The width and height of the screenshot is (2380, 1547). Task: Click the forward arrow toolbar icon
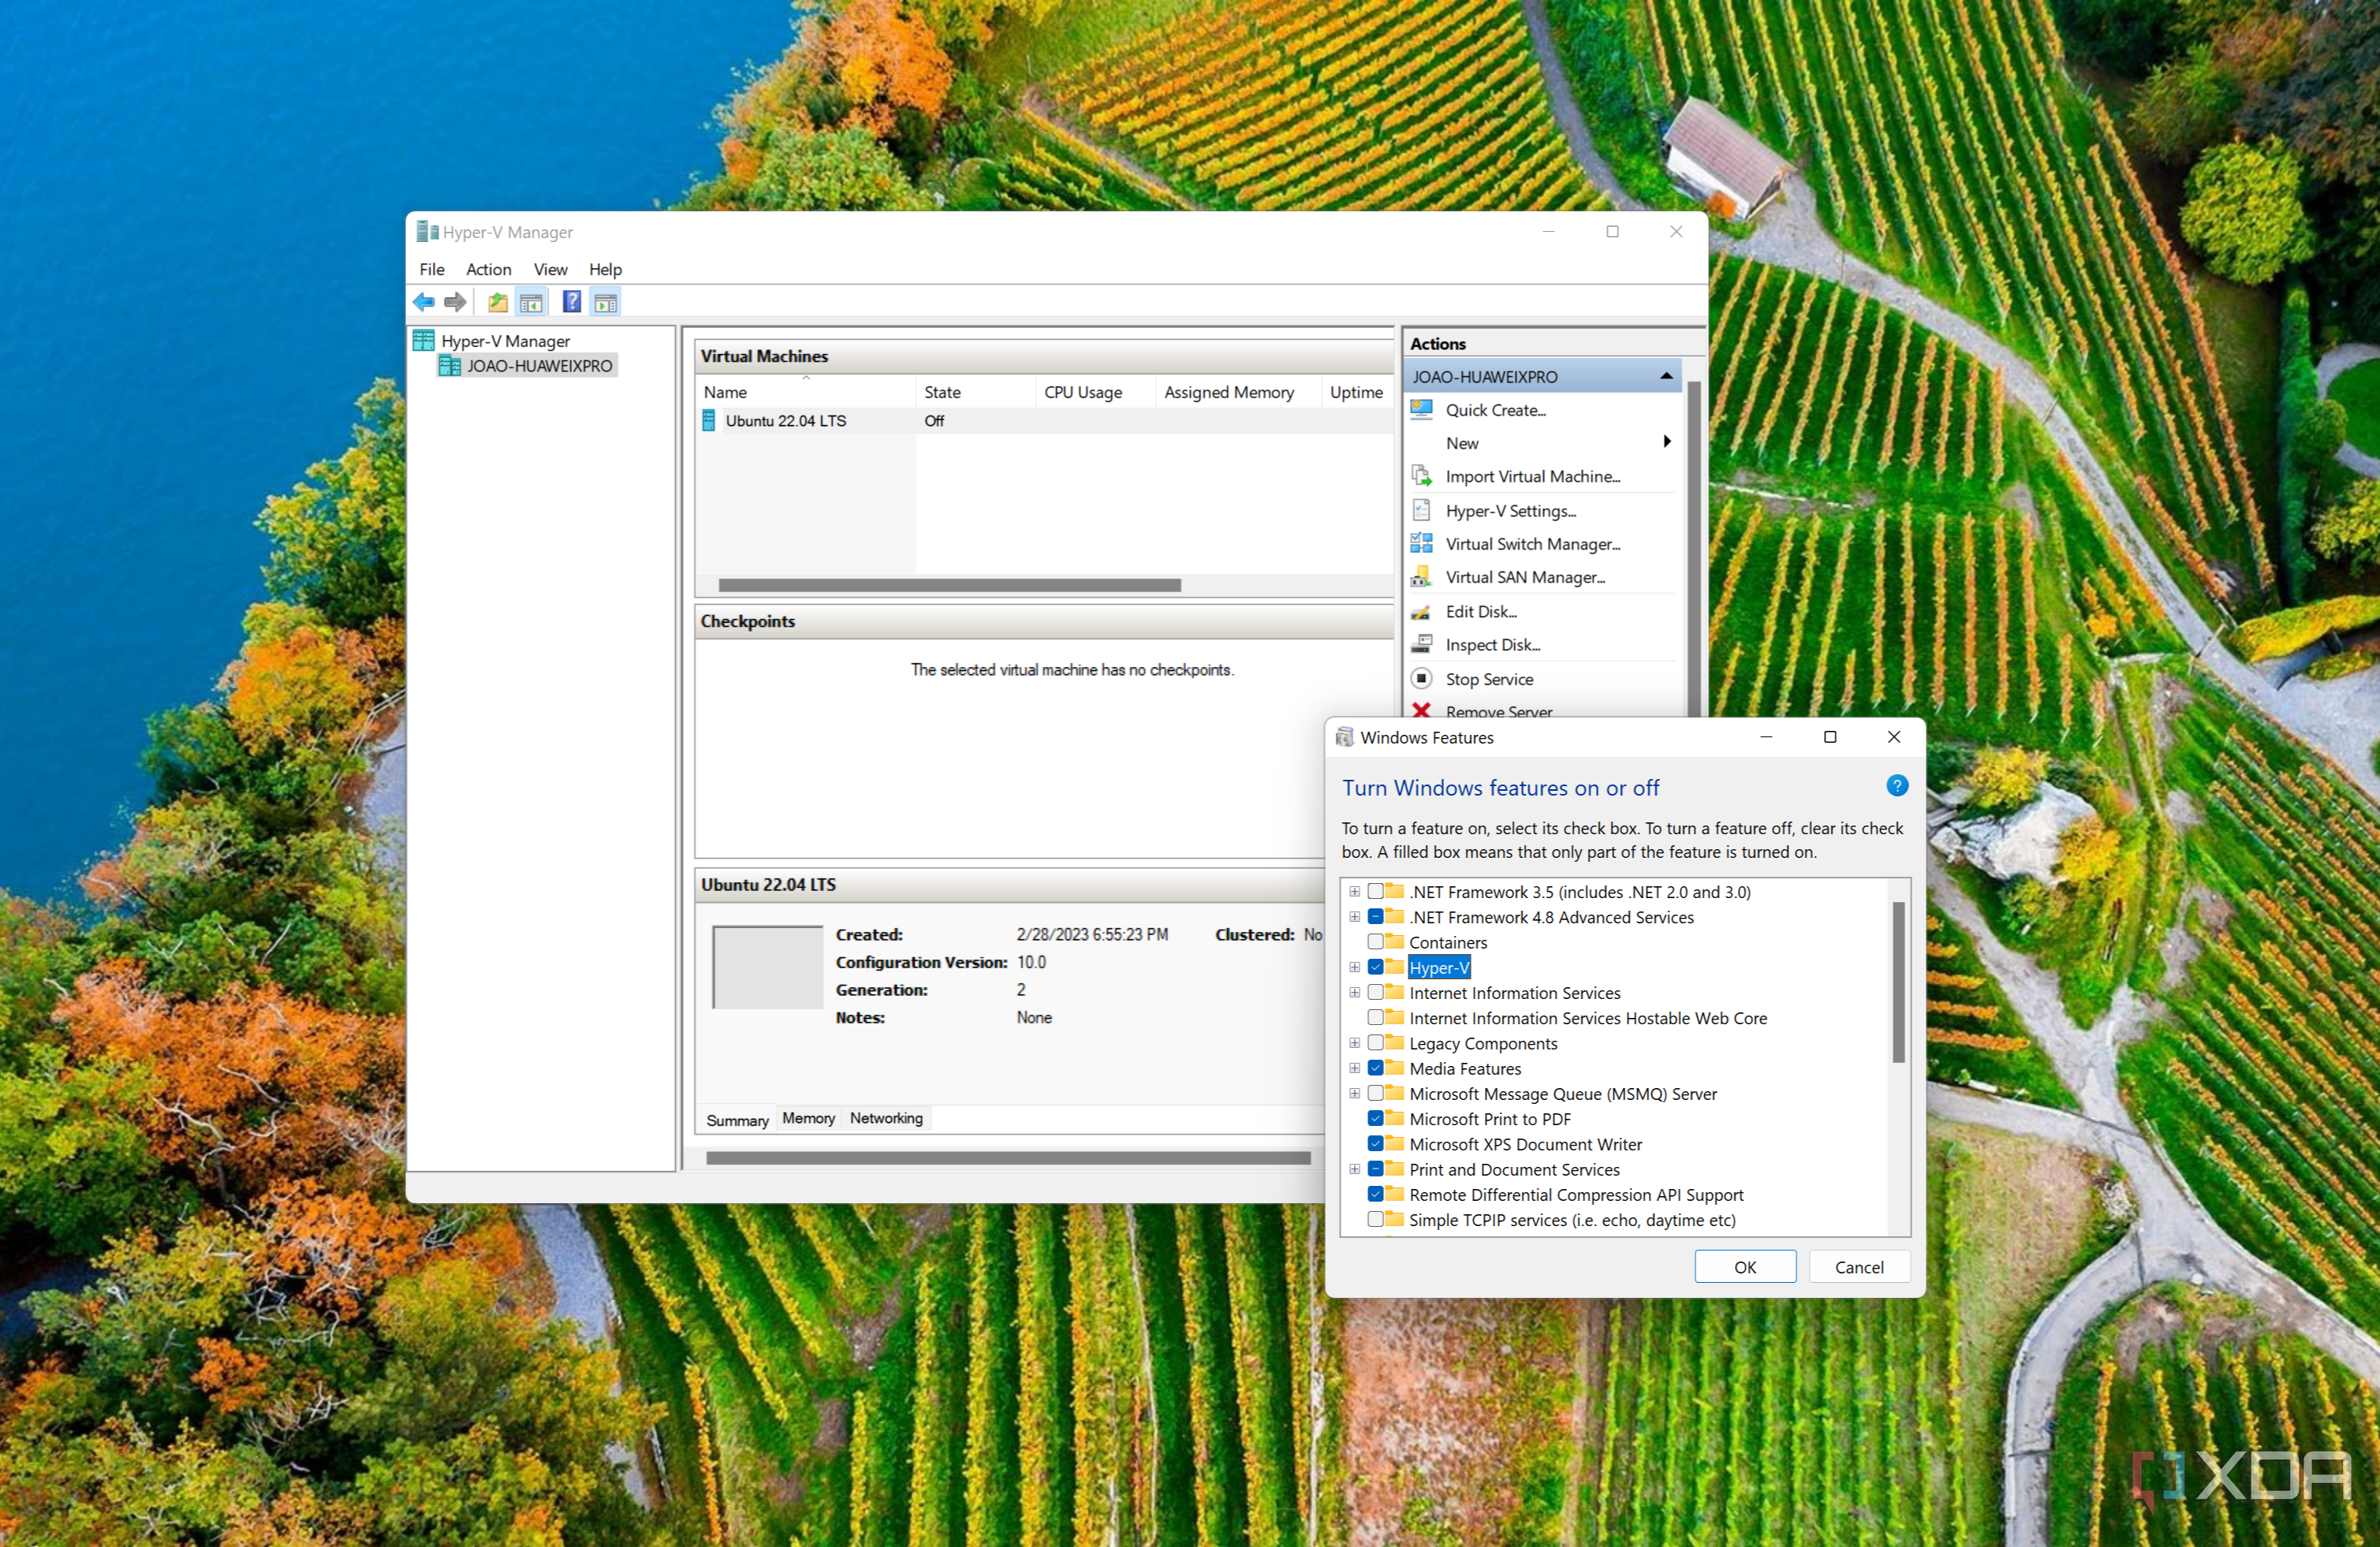pyautogui.click(x=455, y=302)
